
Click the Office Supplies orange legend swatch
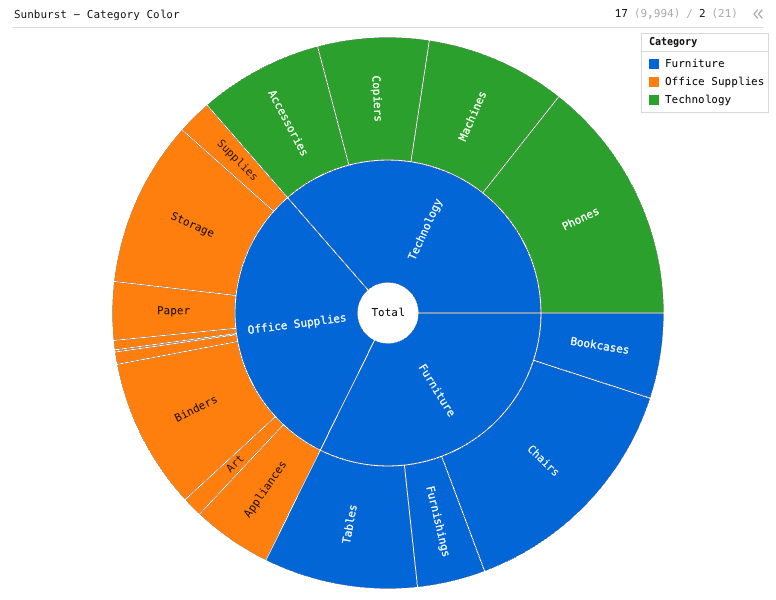point(654,82)
